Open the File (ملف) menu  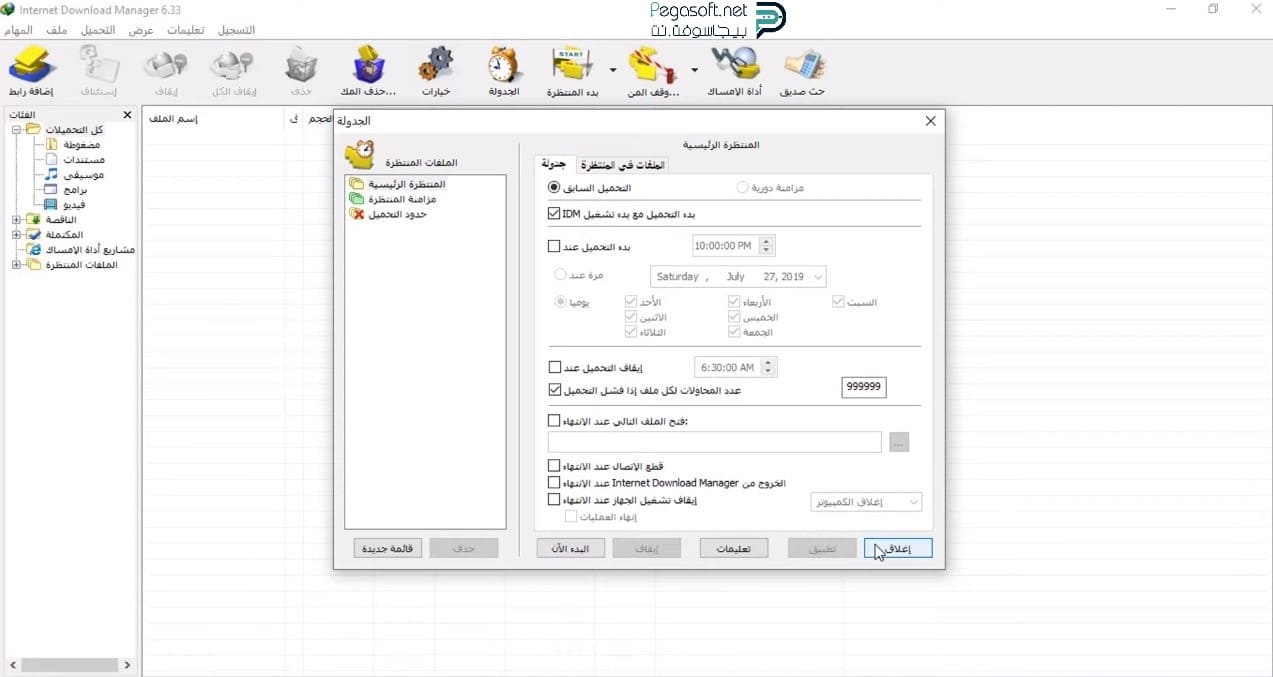57,30
